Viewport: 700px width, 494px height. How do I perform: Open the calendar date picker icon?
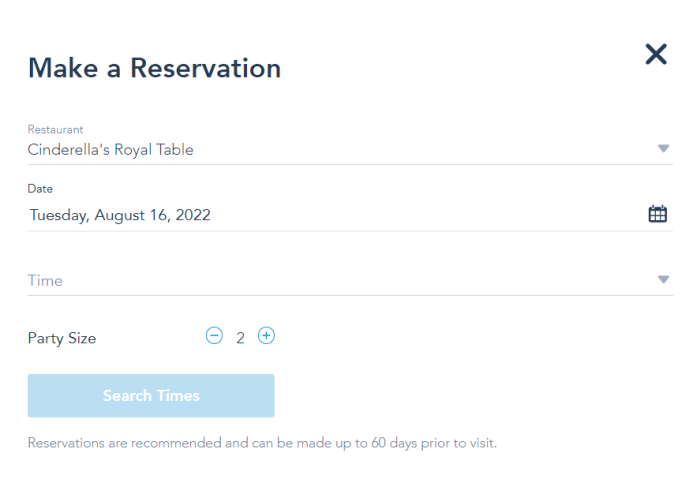pos(657,214)
